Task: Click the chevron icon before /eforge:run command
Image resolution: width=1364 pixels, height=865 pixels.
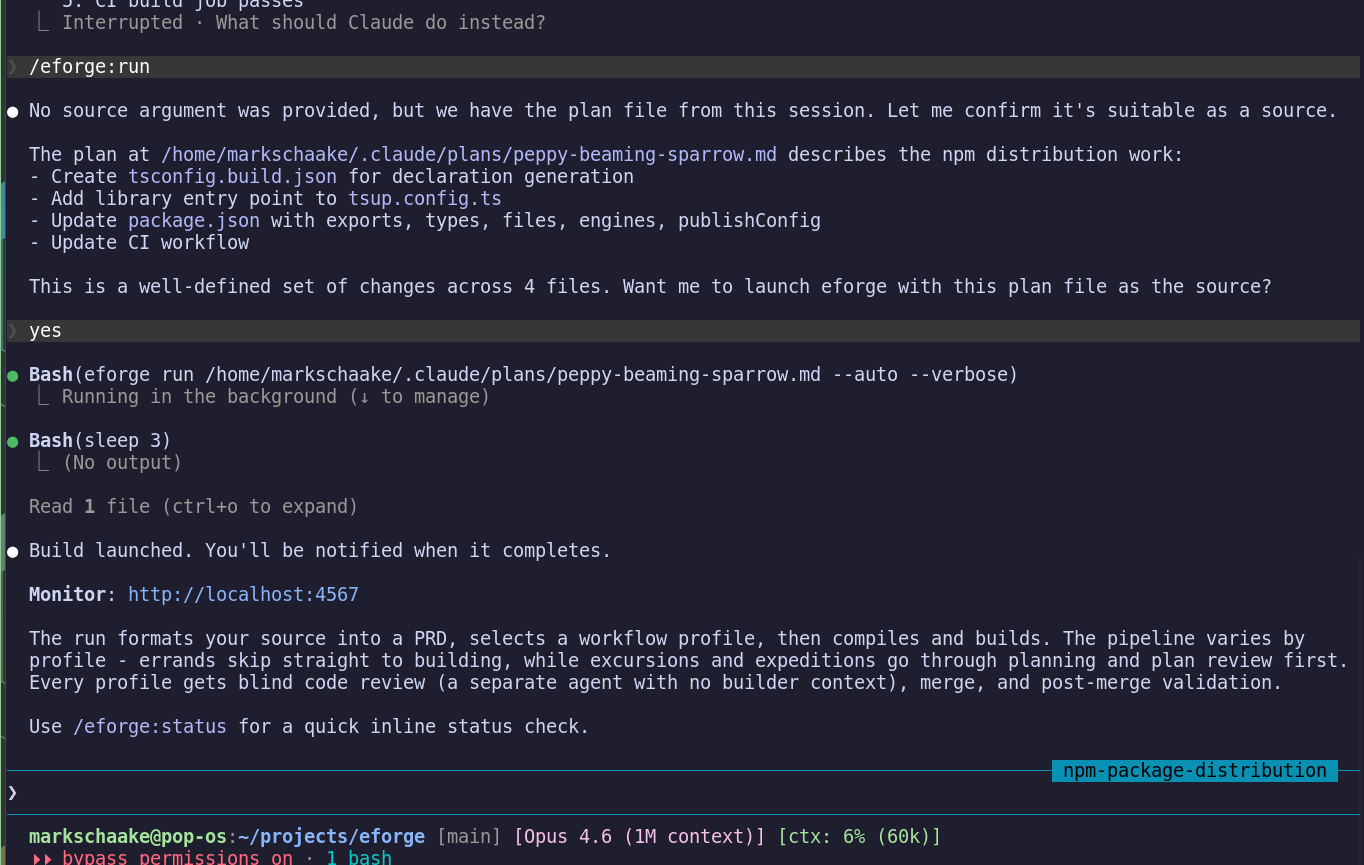Action: click(13, 67)
